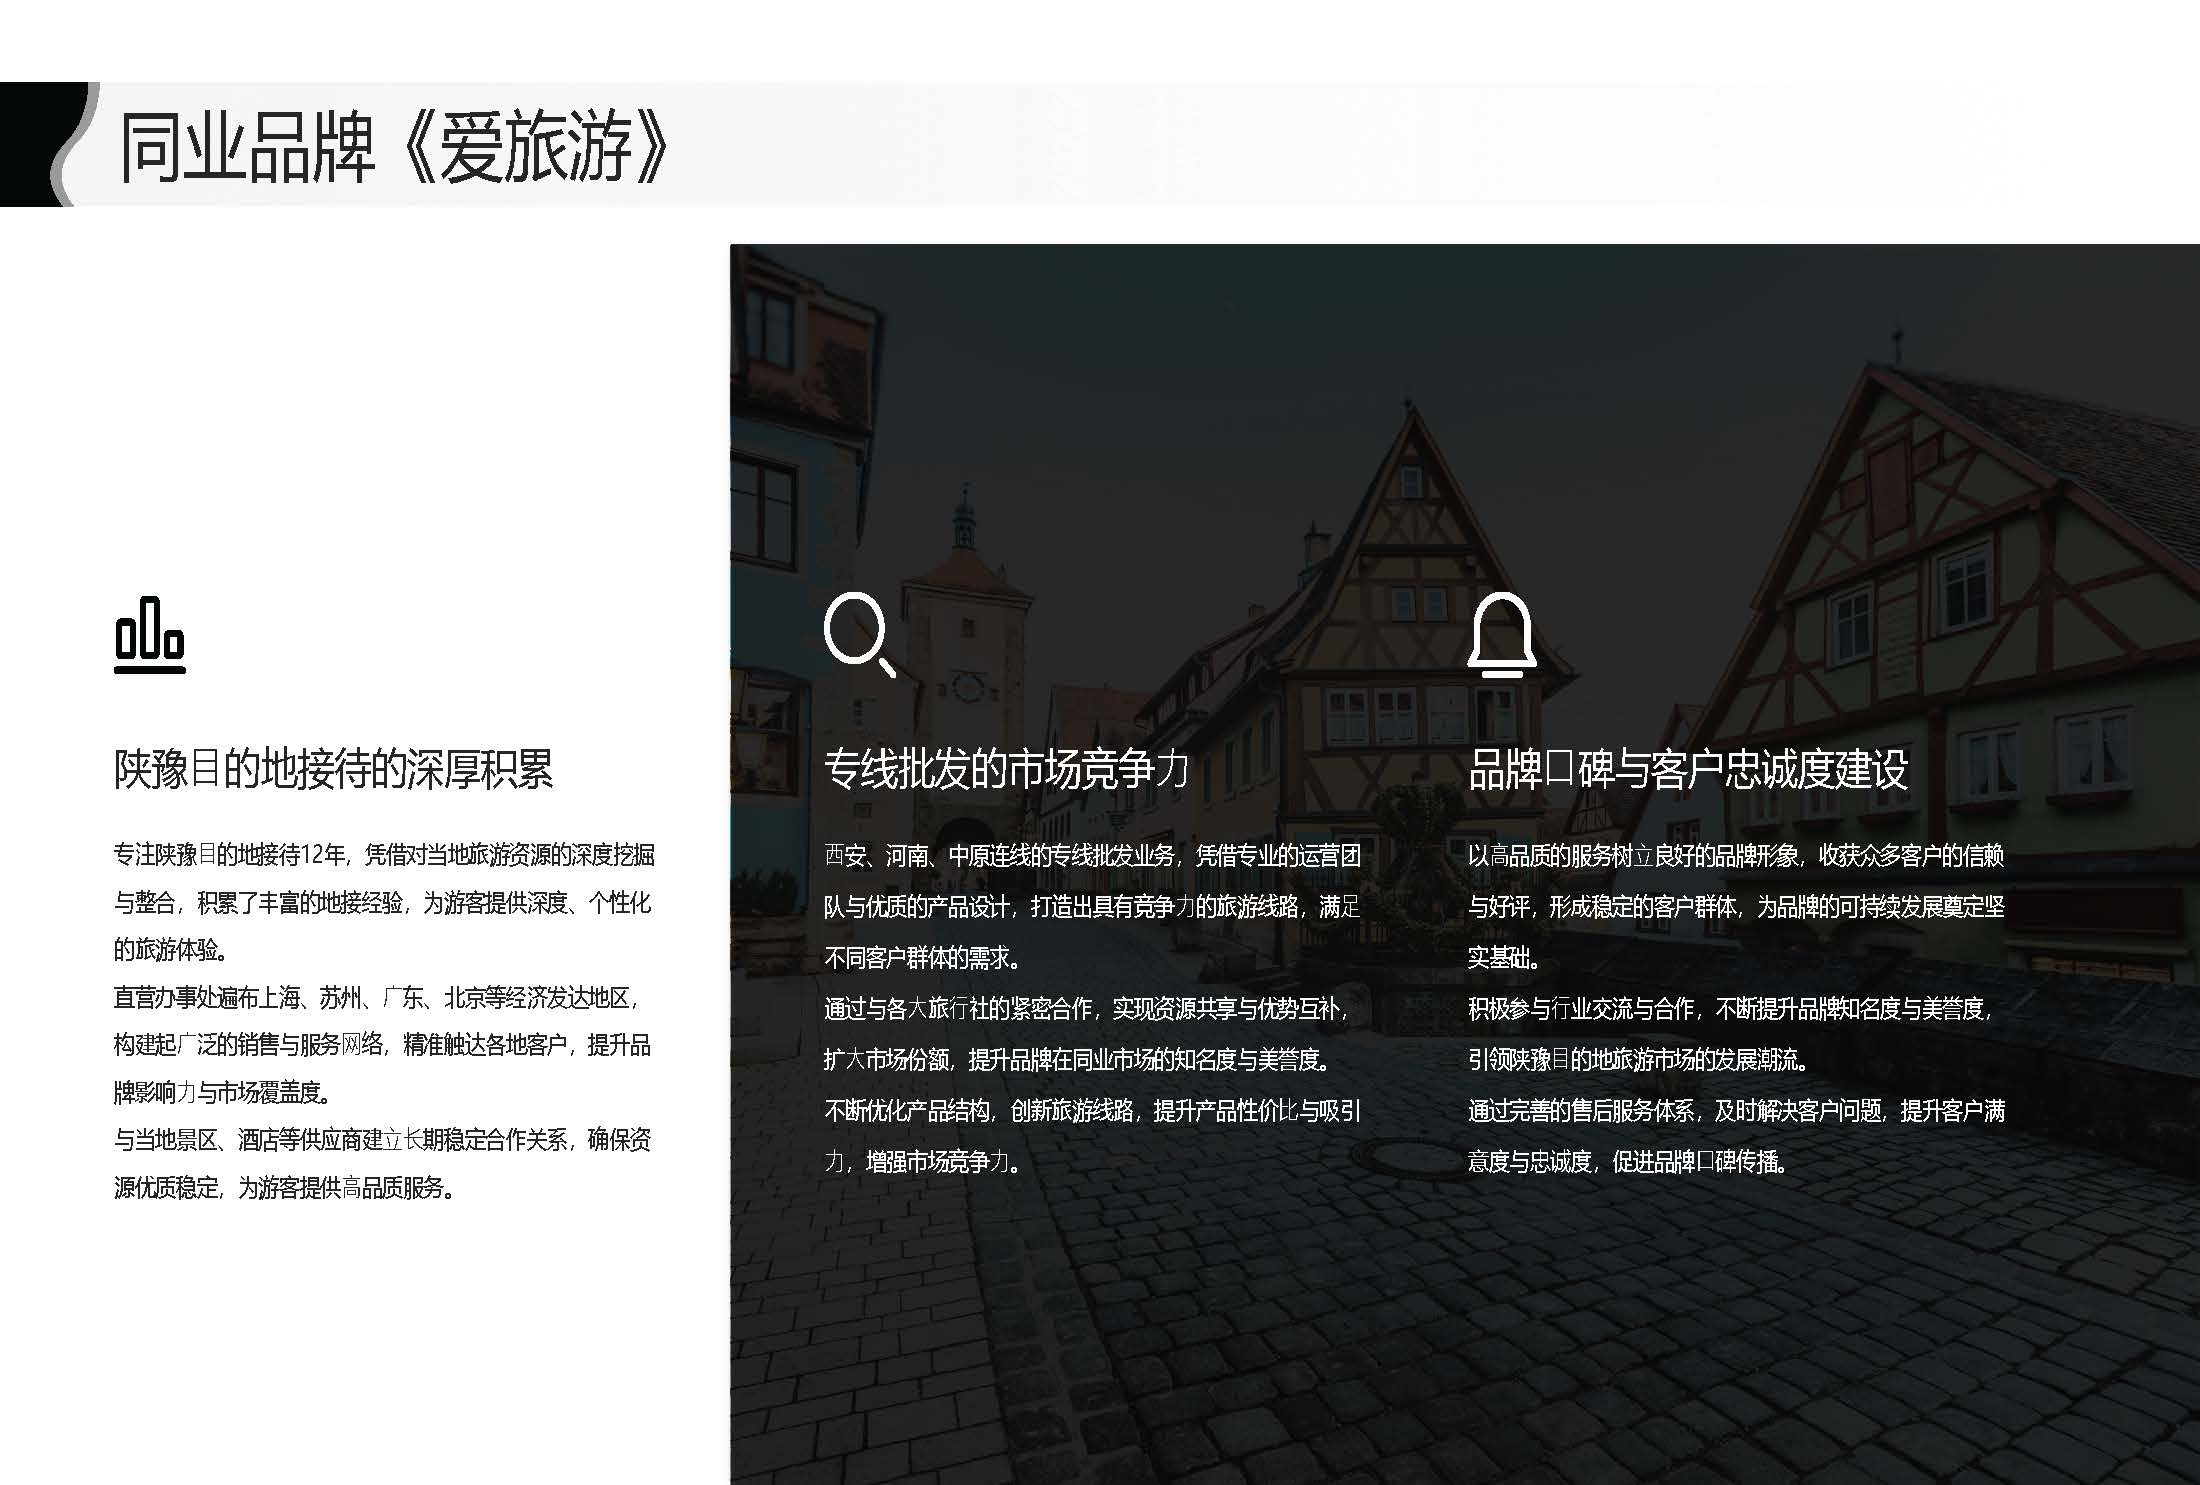Click the magnifying glass search icon

[860, 635]
